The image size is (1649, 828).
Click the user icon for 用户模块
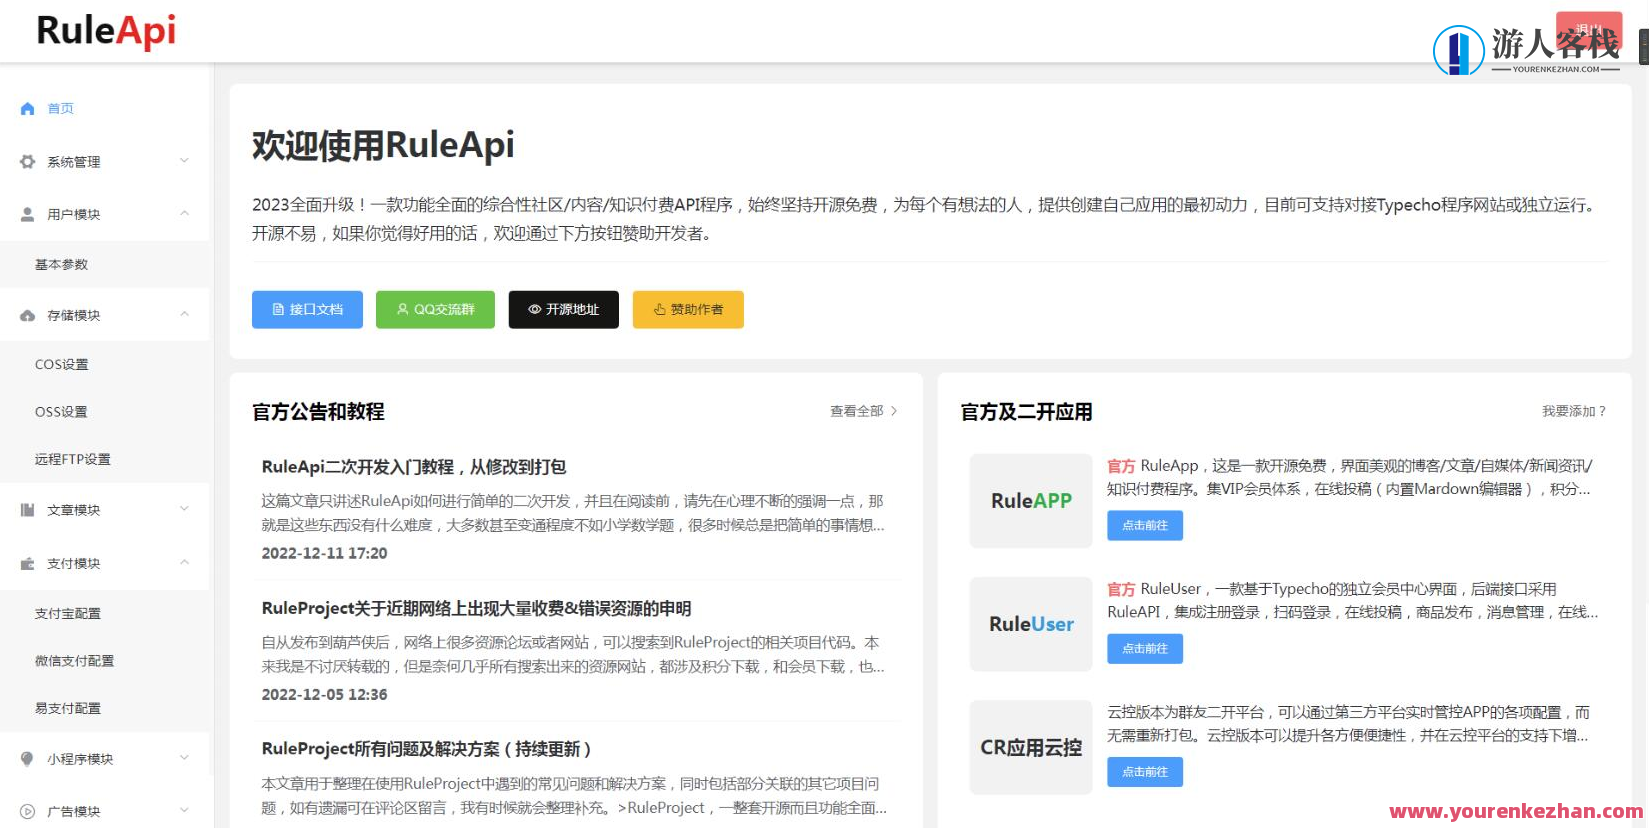(x=27, y=214)
